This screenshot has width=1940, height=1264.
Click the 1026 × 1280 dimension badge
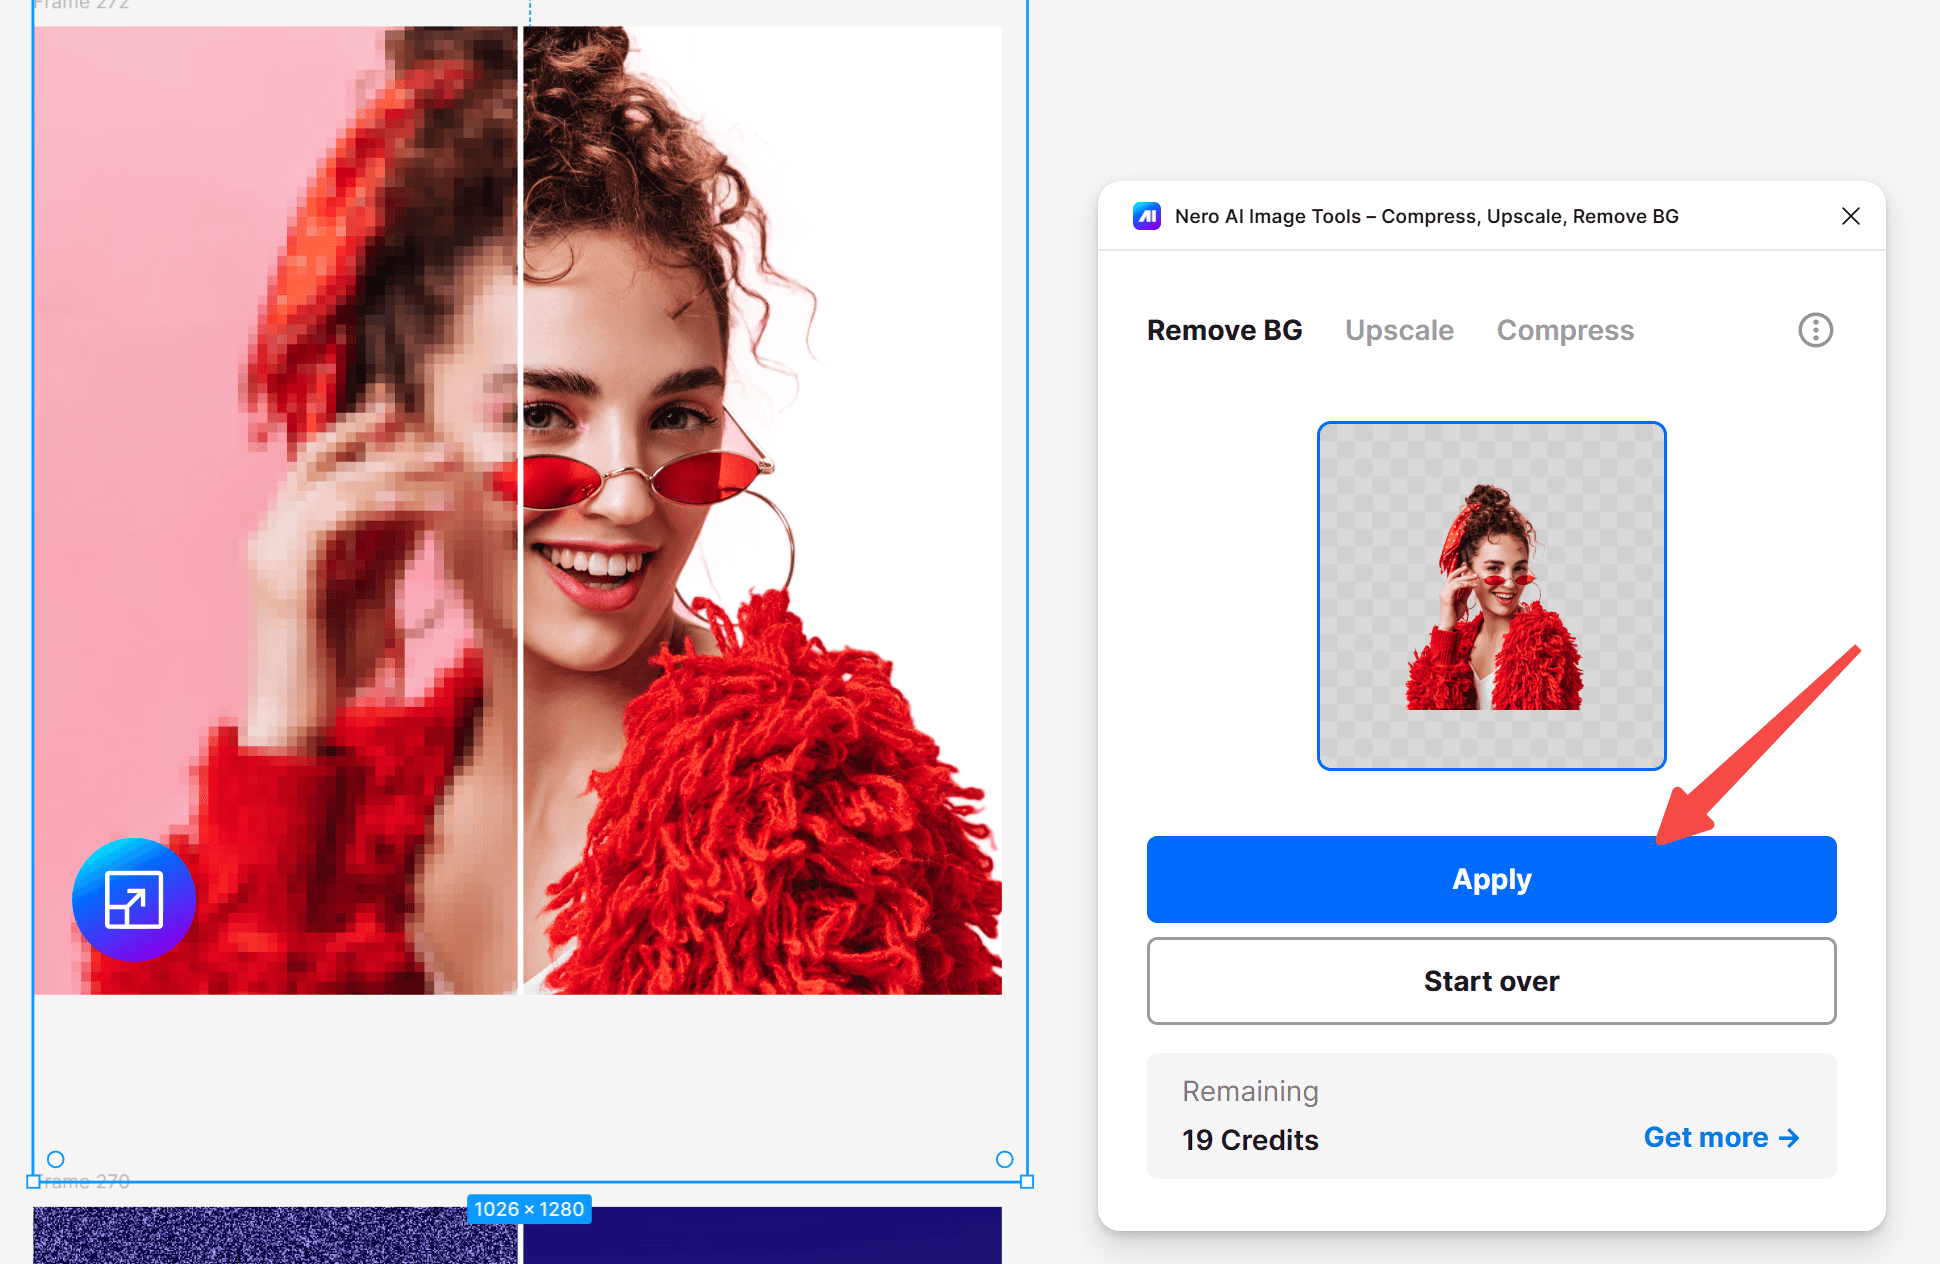(x=529, y=1209)
